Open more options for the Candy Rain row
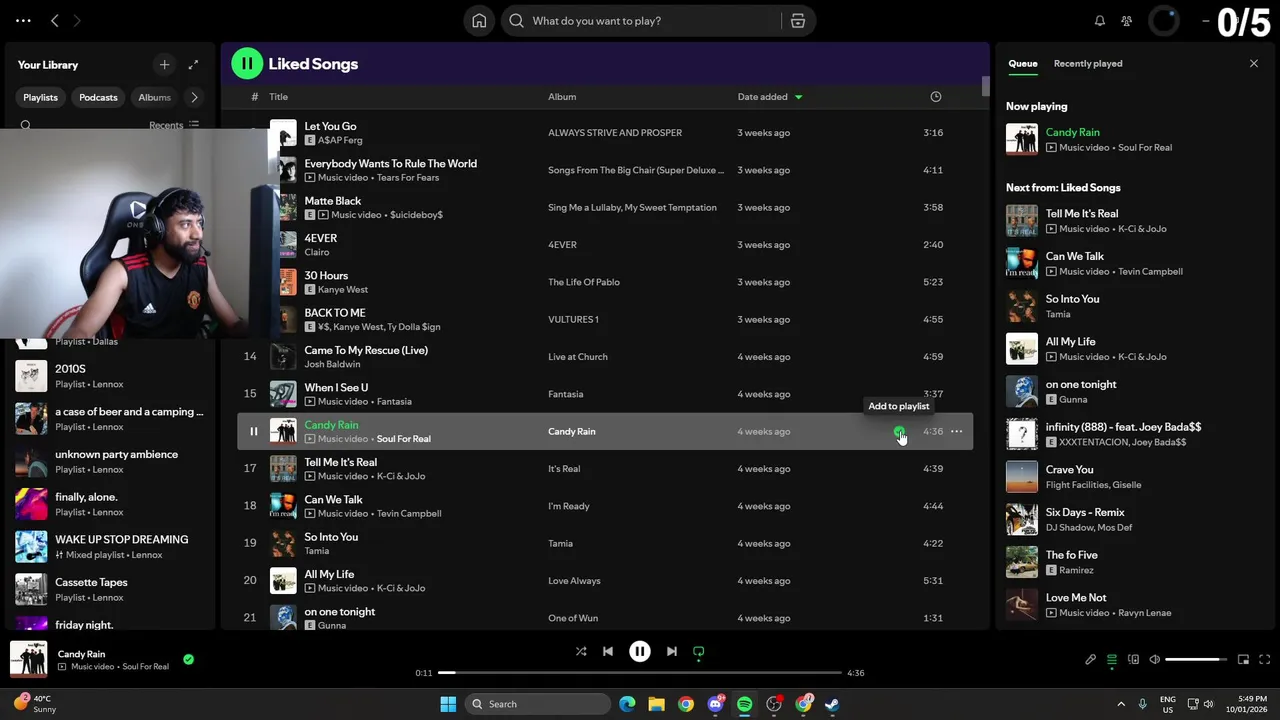The image size is (1280, 720). [x=956, y=431]
